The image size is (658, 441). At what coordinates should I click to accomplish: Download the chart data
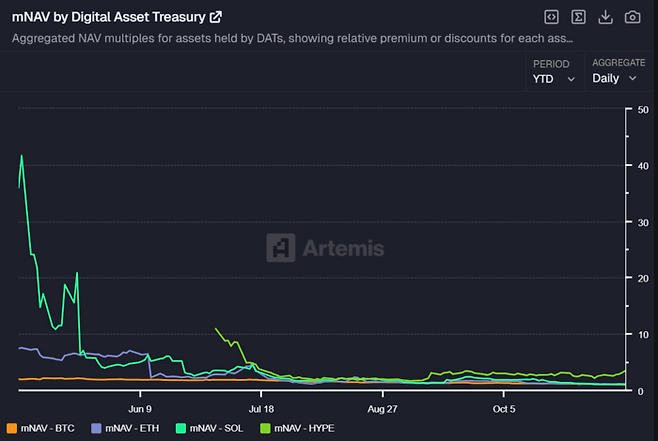click(605, 17)
